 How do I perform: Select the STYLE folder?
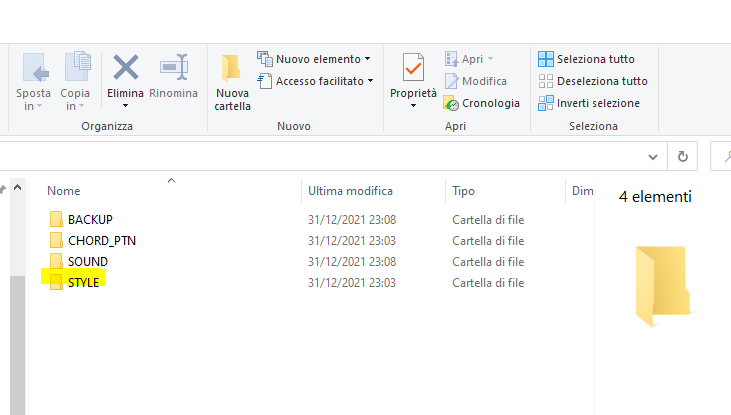(83, 283)
